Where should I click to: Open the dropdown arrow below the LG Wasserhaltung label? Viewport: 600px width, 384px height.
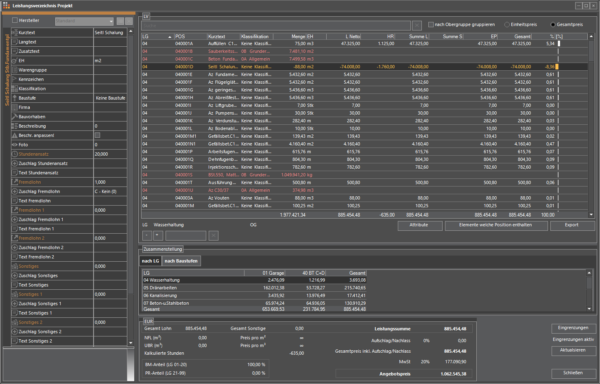pos(158,236)
